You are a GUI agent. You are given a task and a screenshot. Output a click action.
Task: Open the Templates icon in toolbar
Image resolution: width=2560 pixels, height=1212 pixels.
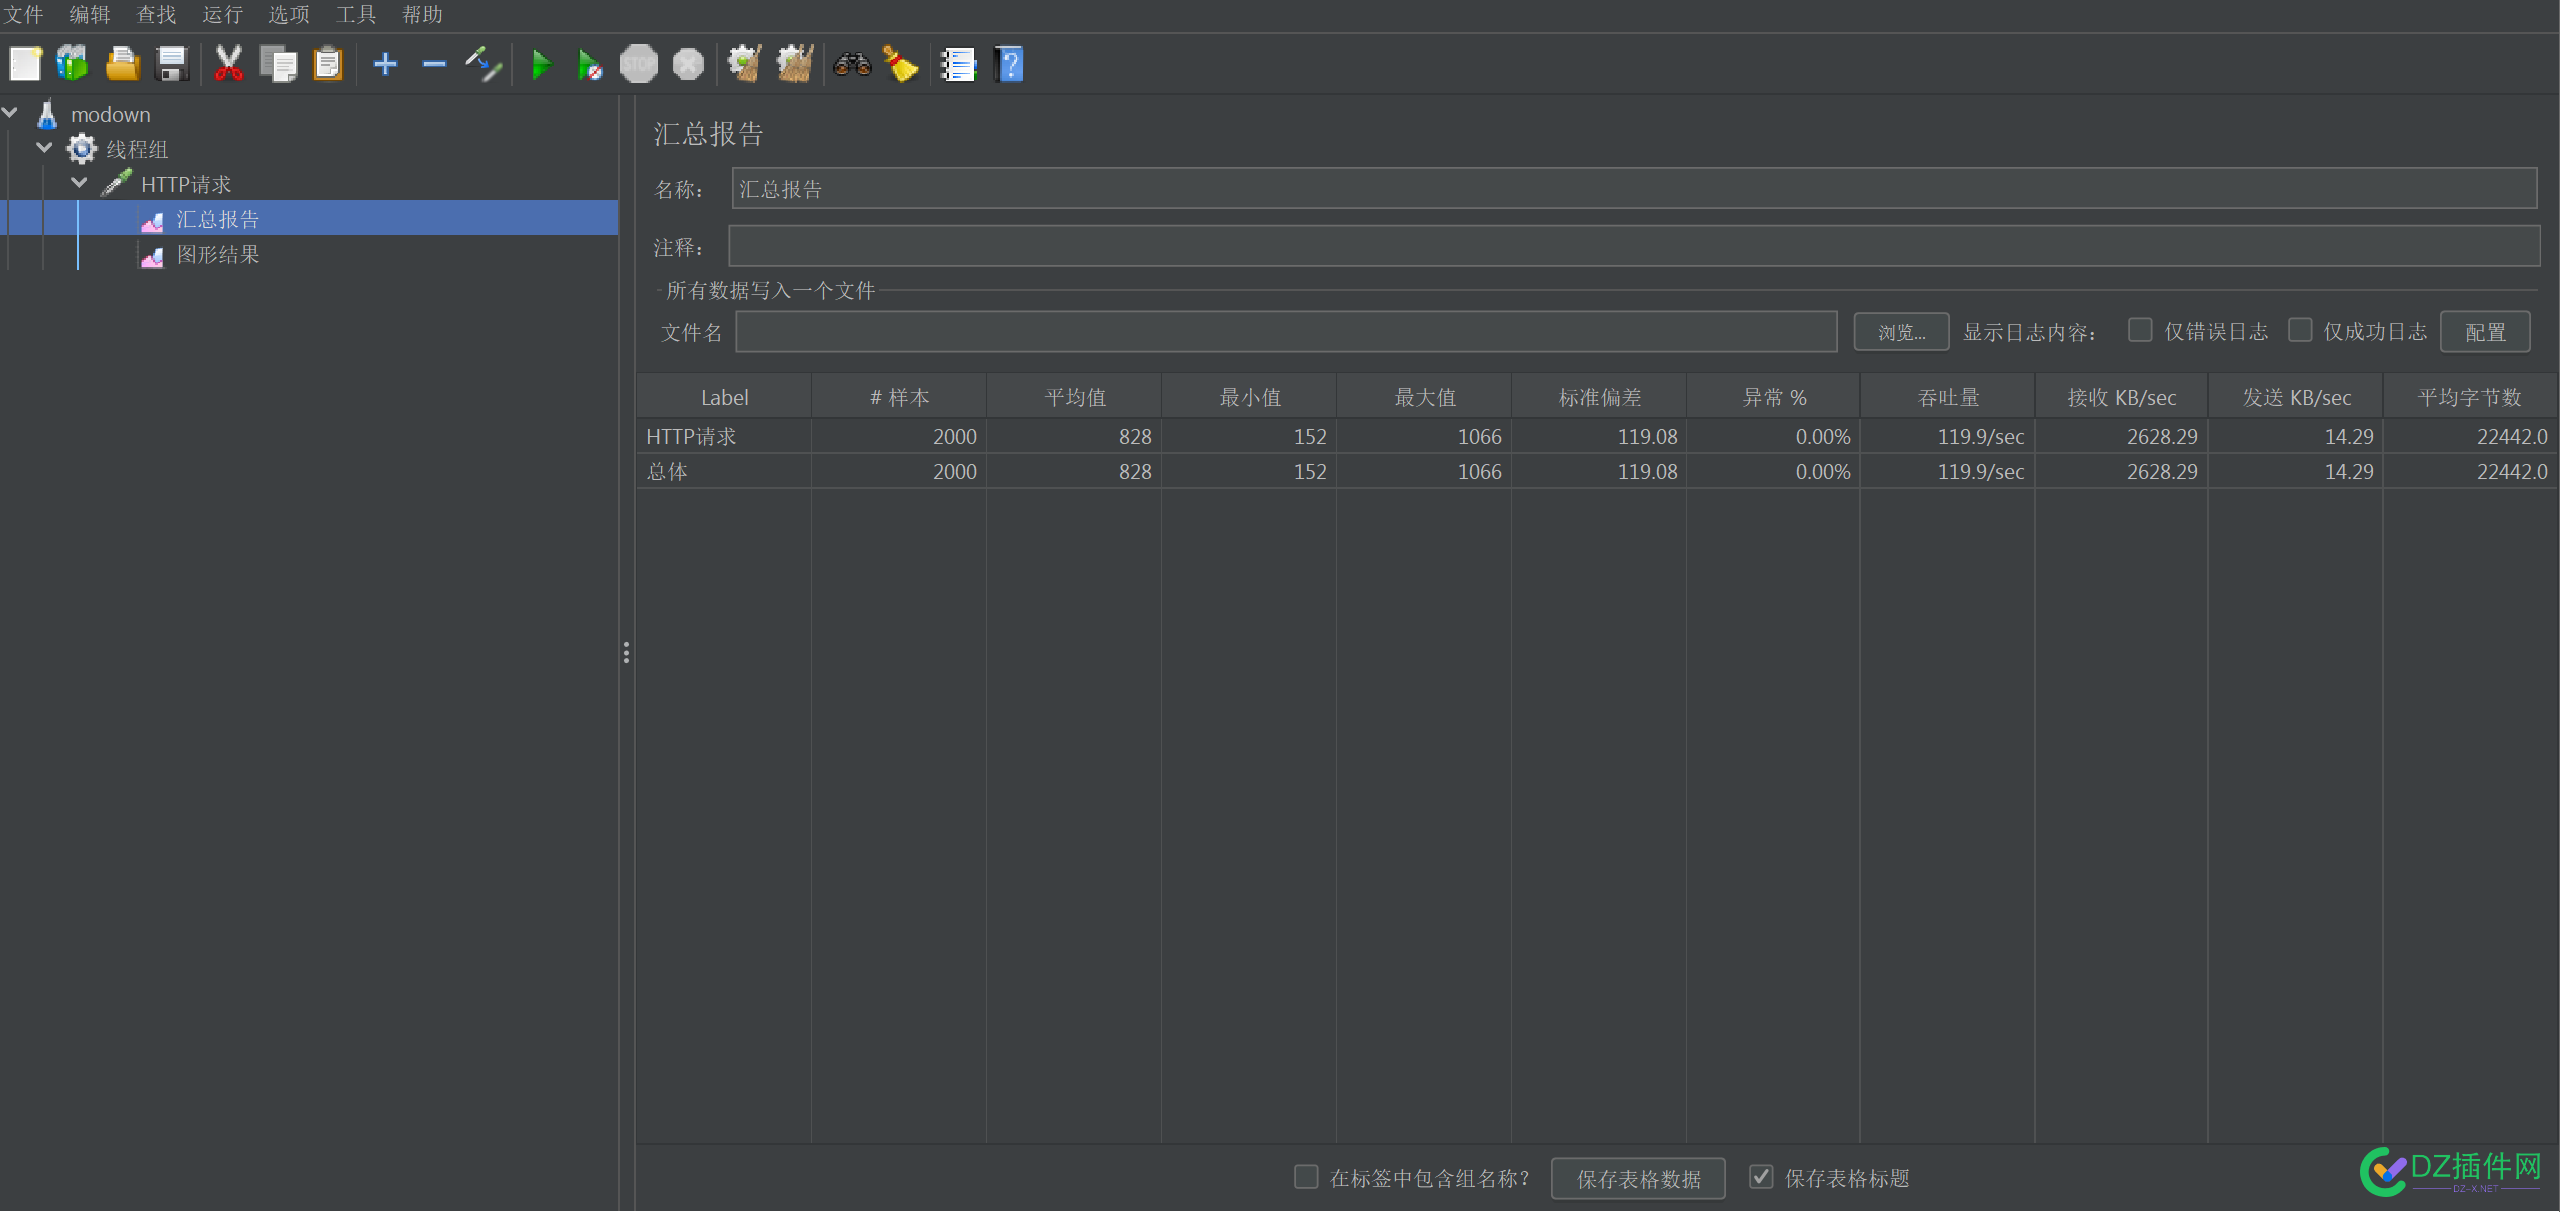click(x=73, y=64)
